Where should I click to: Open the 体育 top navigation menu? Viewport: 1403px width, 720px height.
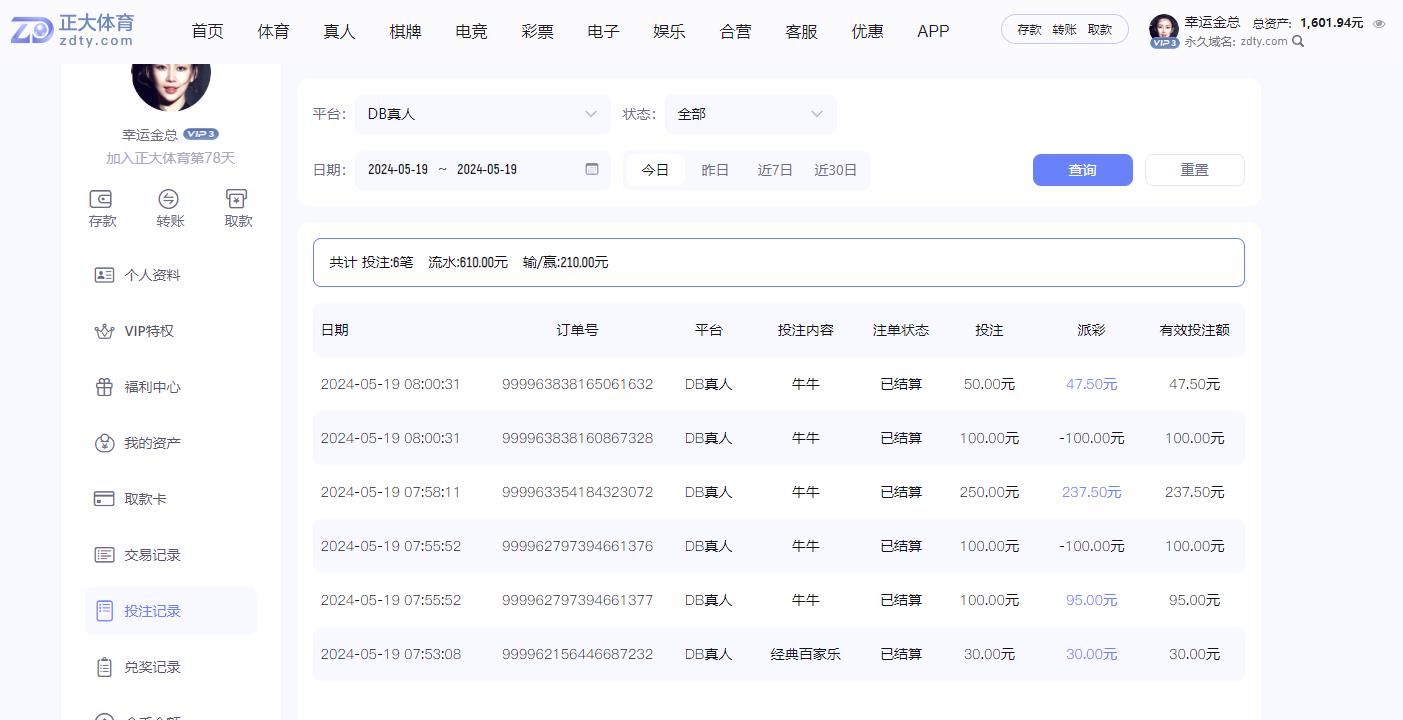pyautogui.click(x=273, y=31)
